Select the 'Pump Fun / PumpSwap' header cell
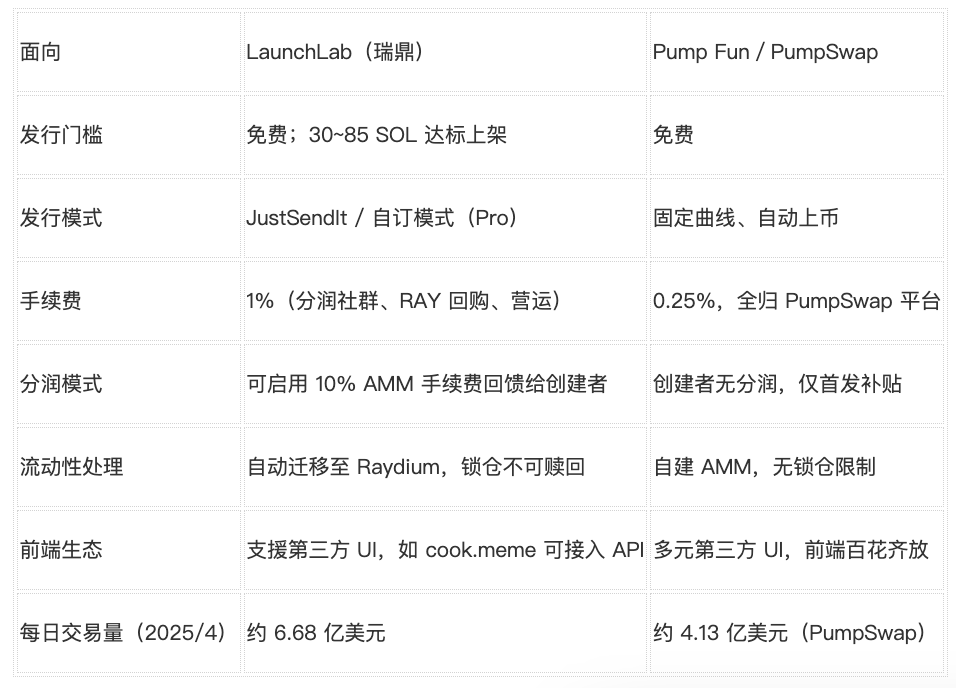The image size is (956, 688). (x=797, y=52)
